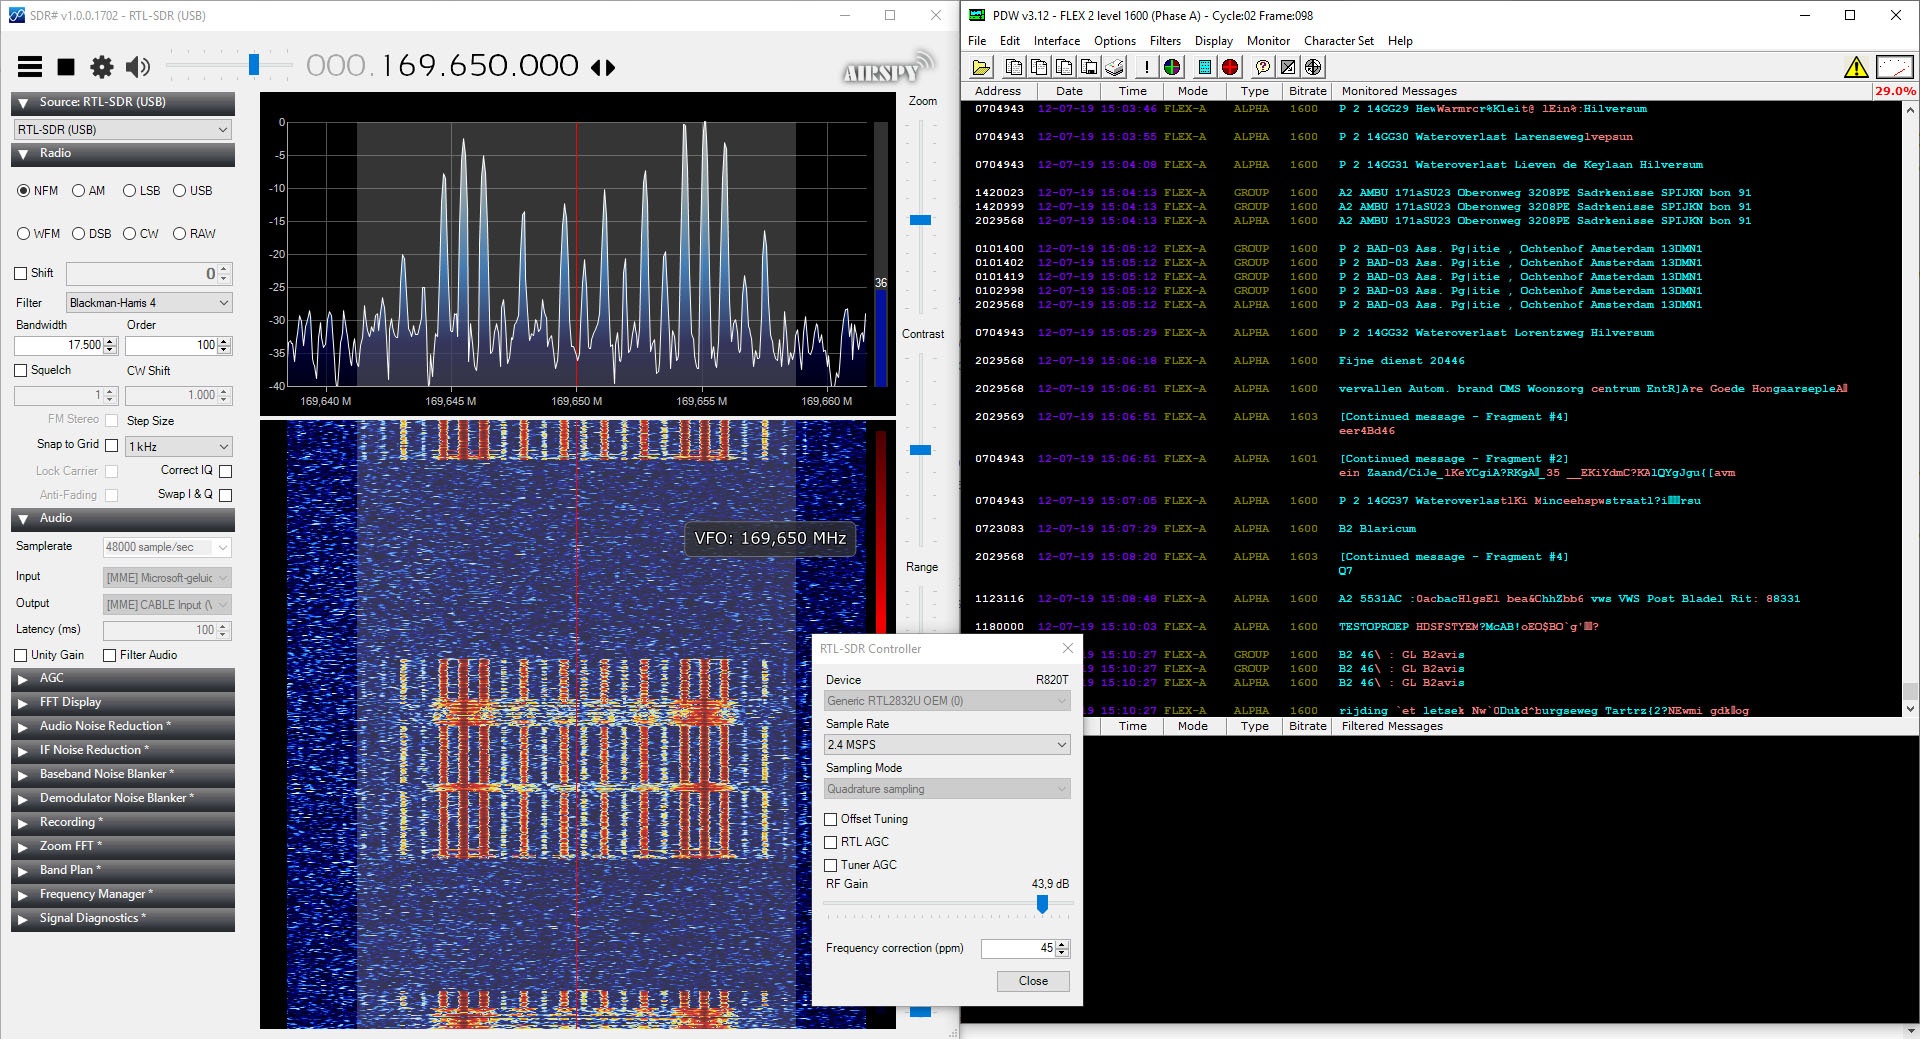Click the Bandwidth value field

59,345
